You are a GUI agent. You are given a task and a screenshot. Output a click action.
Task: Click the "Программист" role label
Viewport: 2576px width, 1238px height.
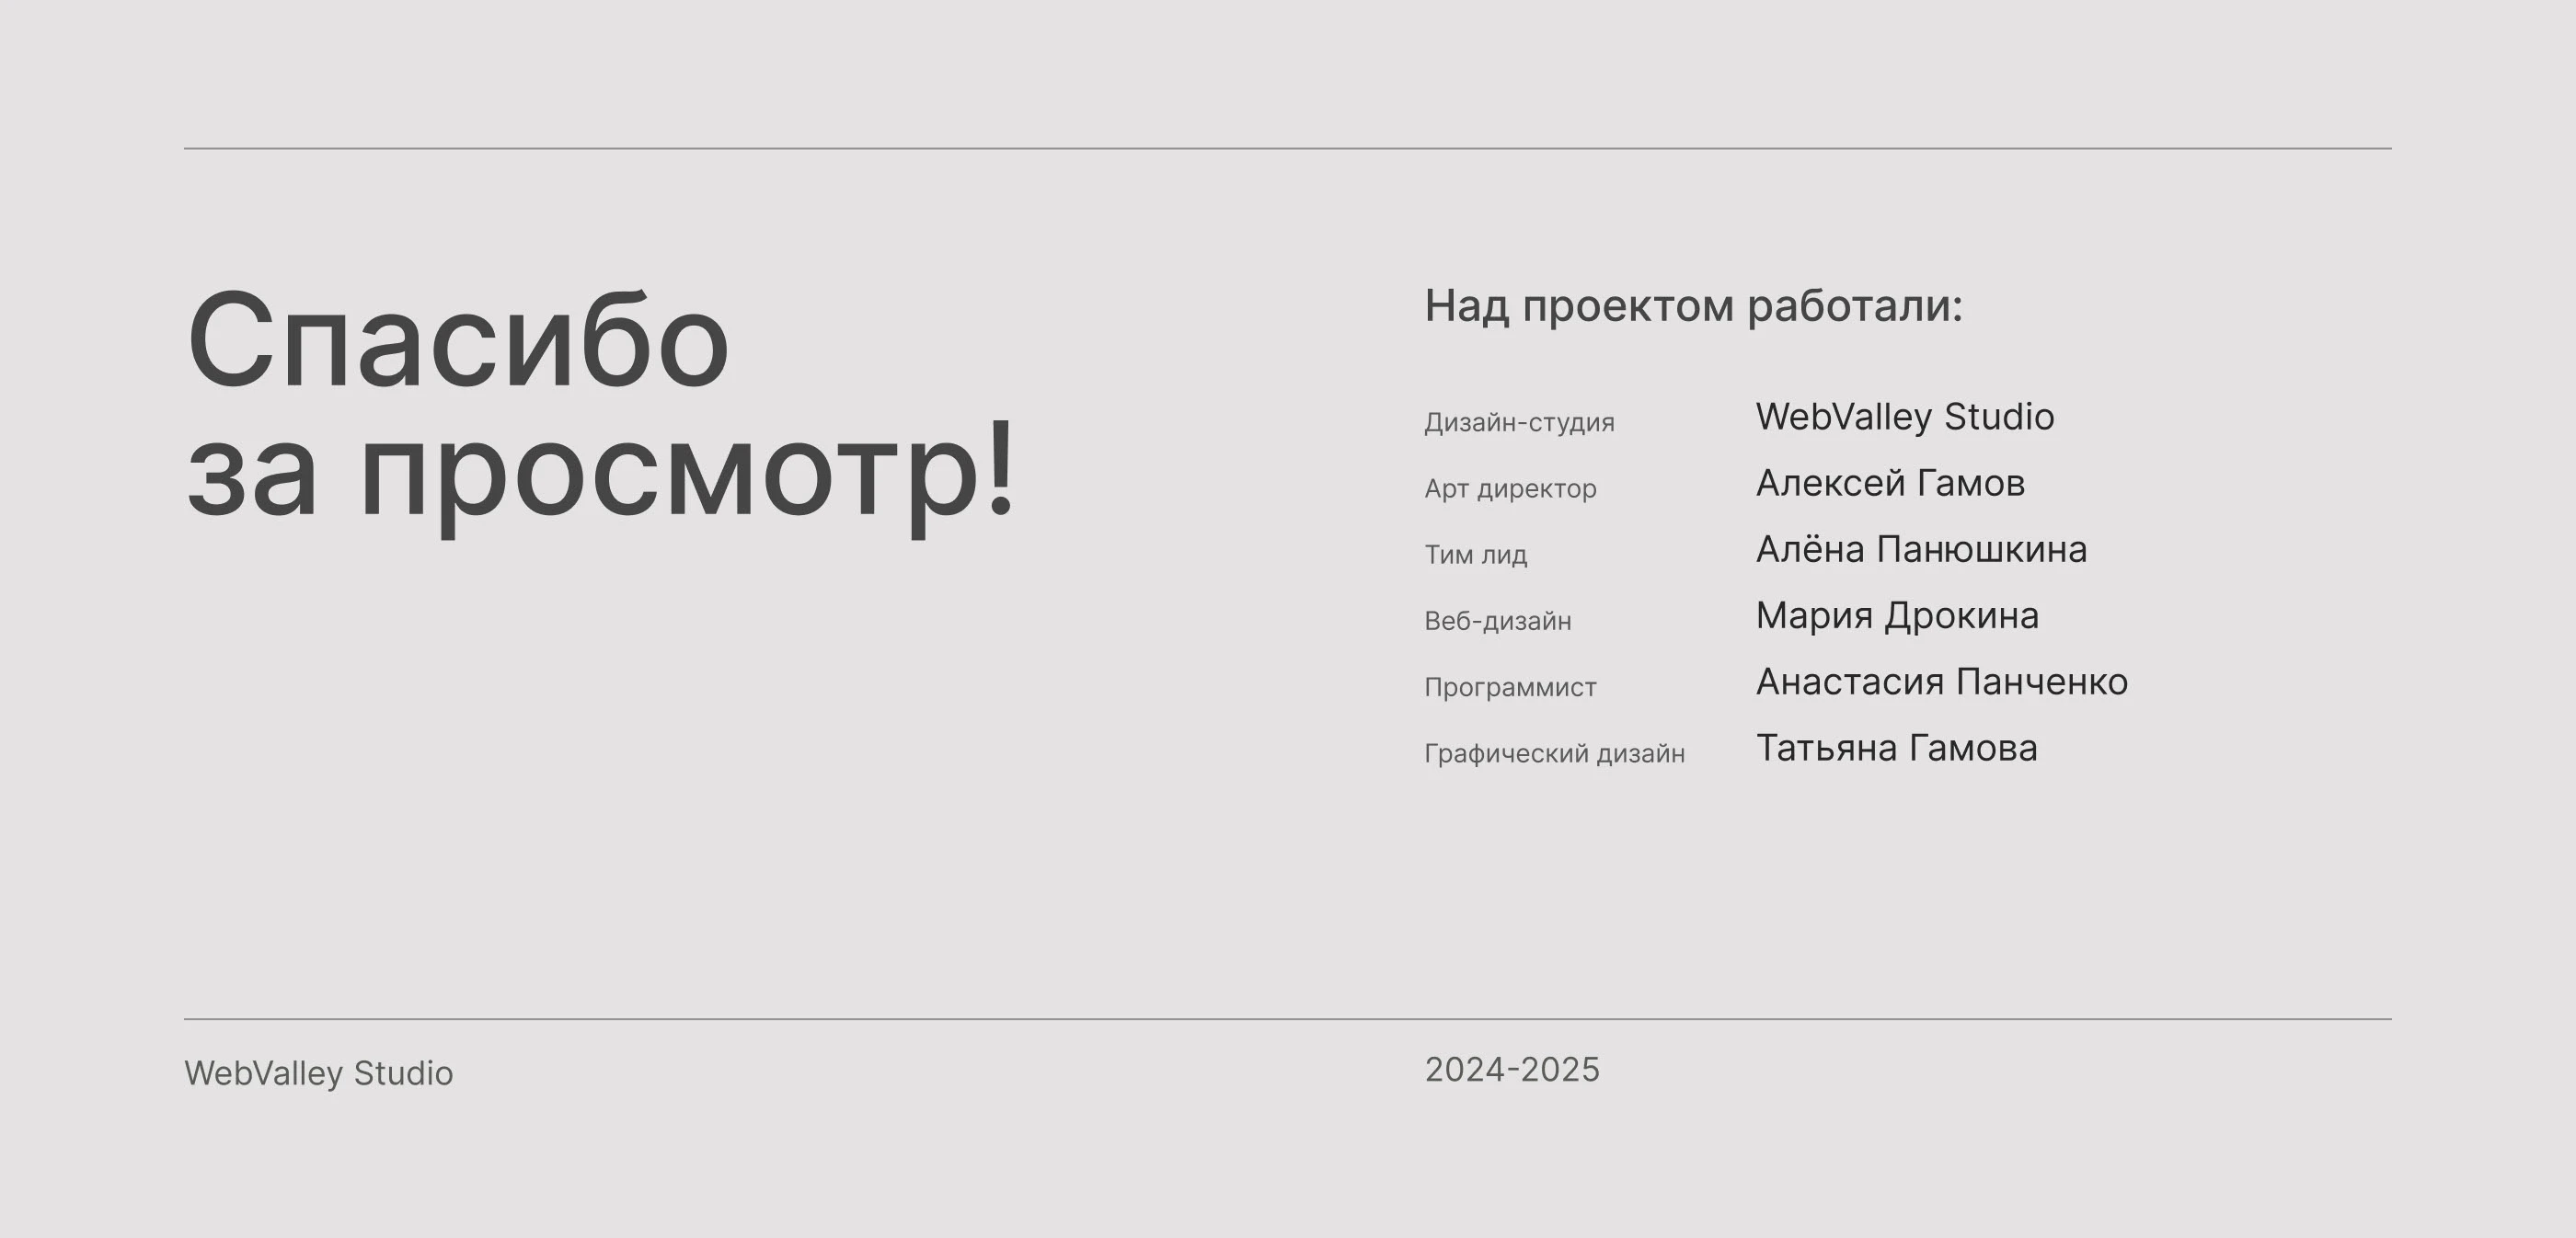(x=1510, y=687)
